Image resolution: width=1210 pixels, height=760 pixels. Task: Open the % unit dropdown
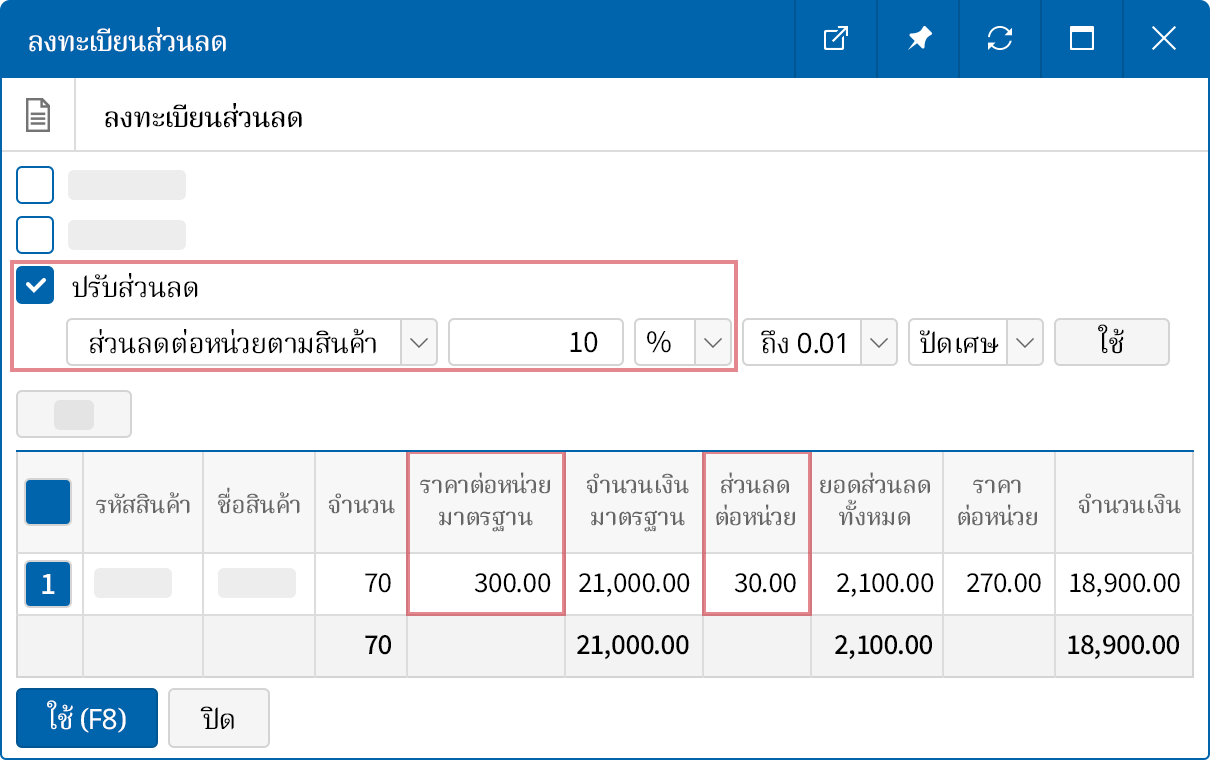point(712,342)
